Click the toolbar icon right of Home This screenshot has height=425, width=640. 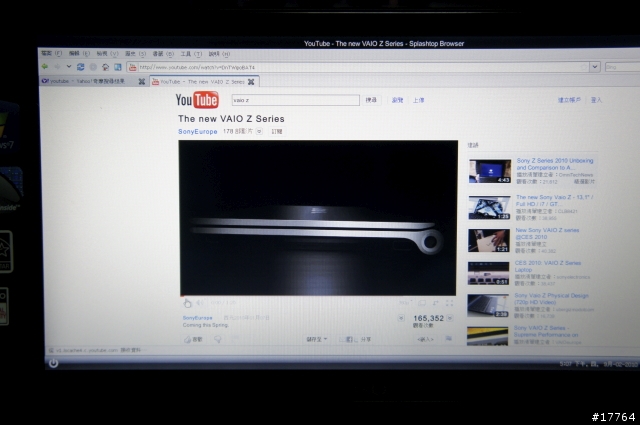coord(118,67)
